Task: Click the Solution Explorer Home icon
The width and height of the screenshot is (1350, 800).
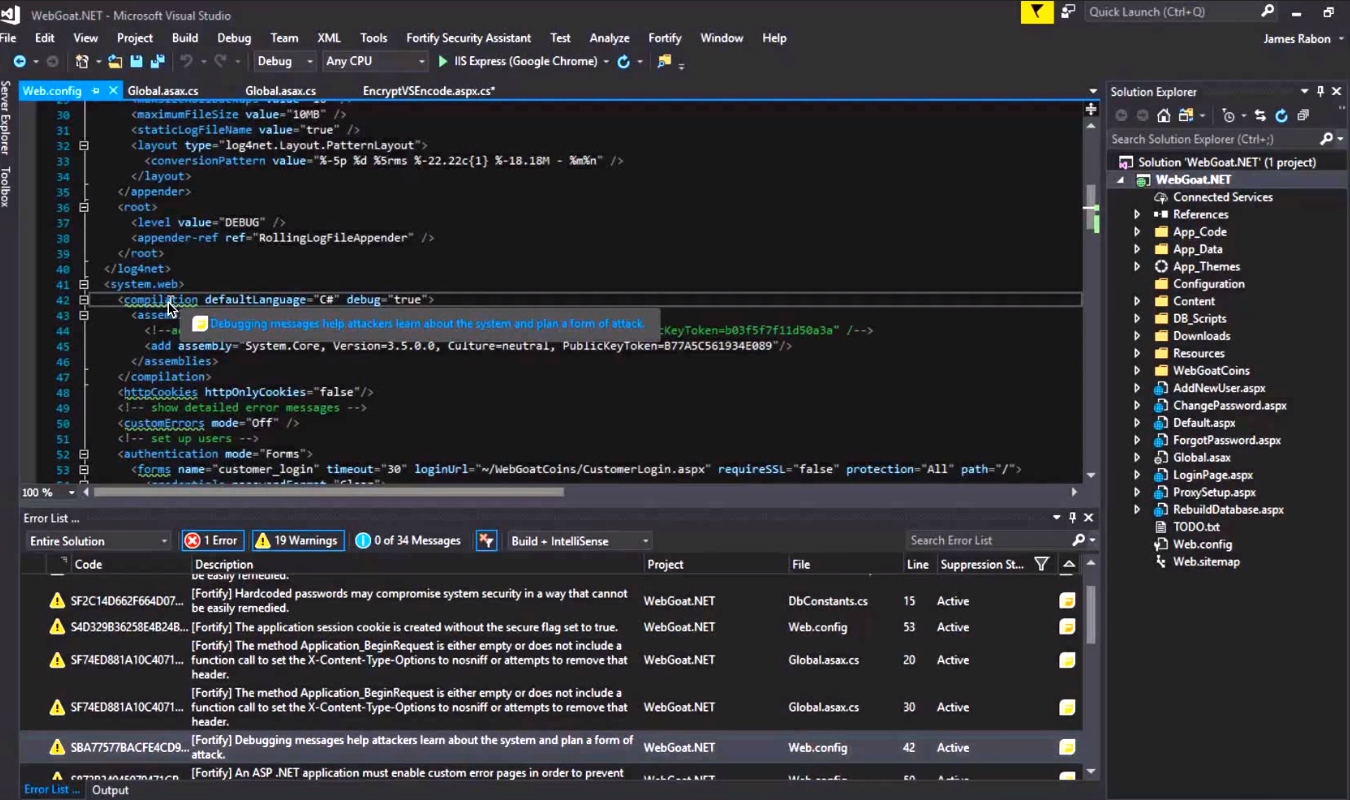Action: [1163, 116]
